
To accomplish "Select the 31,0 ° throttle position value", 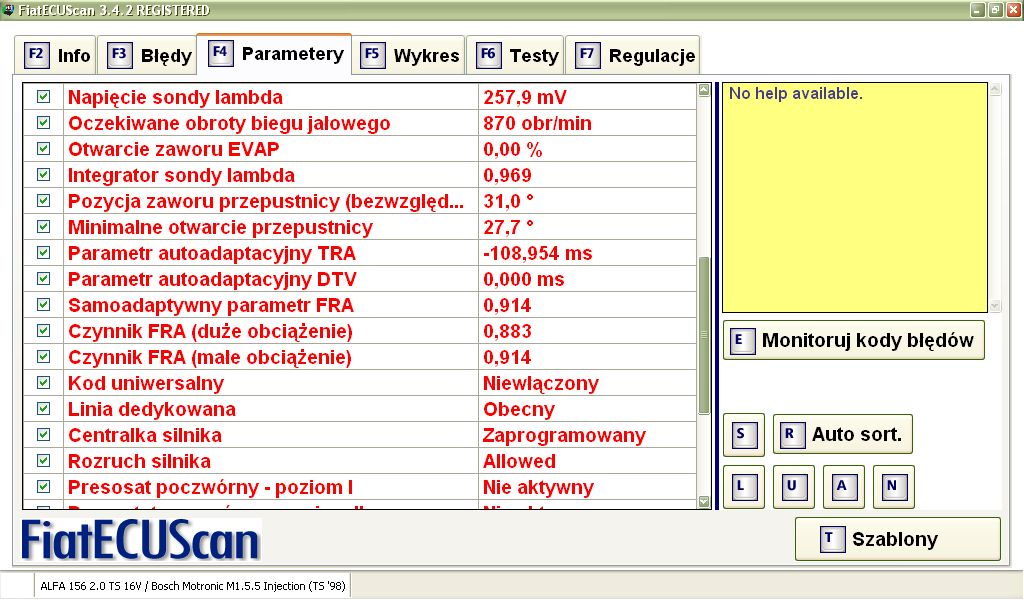I will click(588, 200).
